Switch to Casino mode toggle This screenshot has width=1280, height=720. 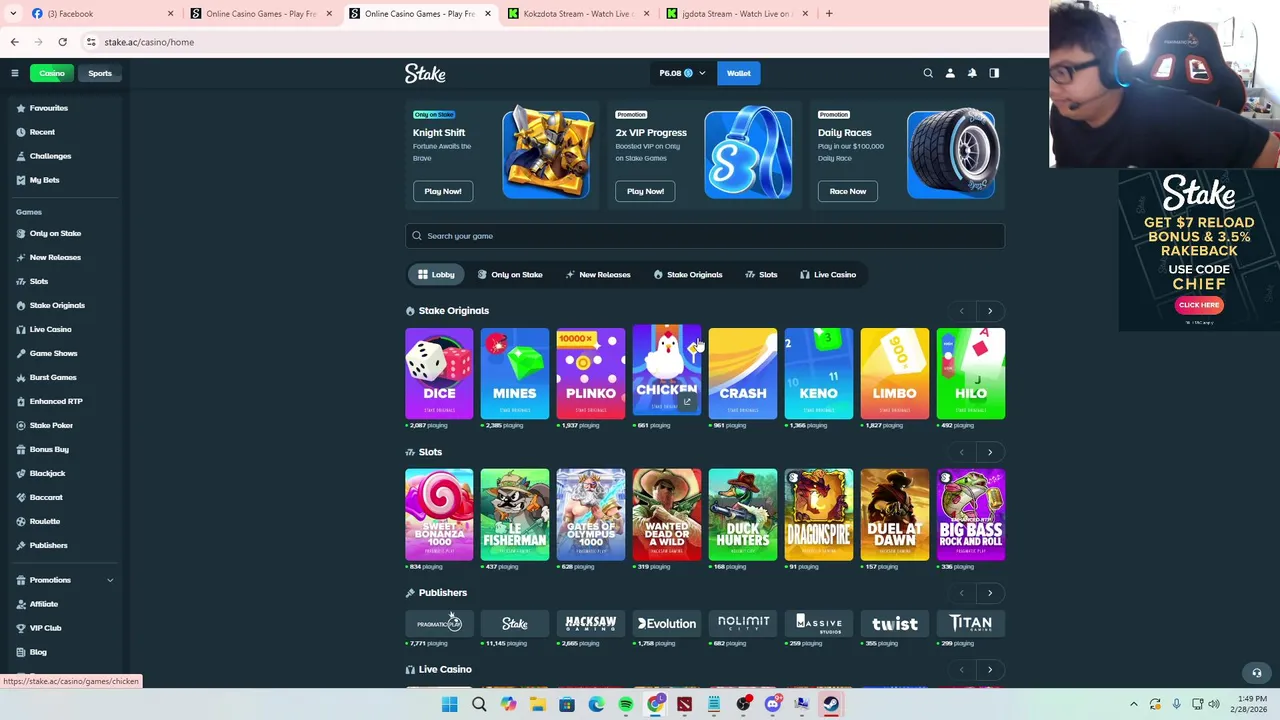52,73
